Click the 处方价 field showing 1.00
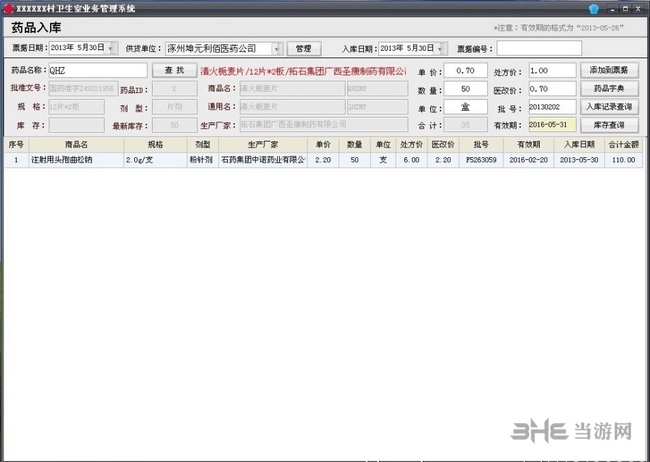650x462 pixels. [552, 71]
